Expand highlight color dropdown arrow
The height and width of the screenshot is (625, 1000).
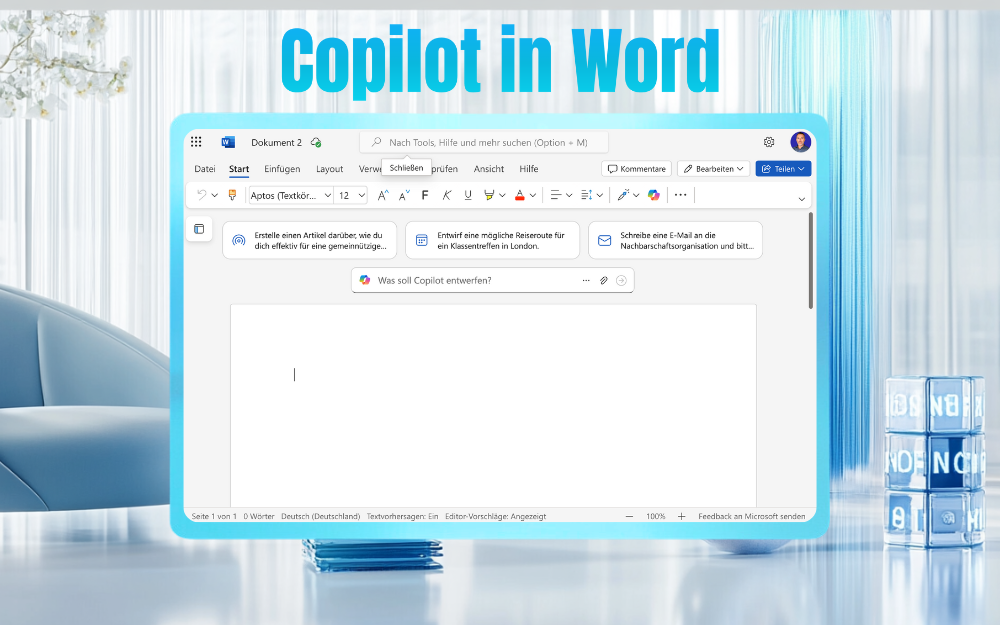tap(503, 195)
